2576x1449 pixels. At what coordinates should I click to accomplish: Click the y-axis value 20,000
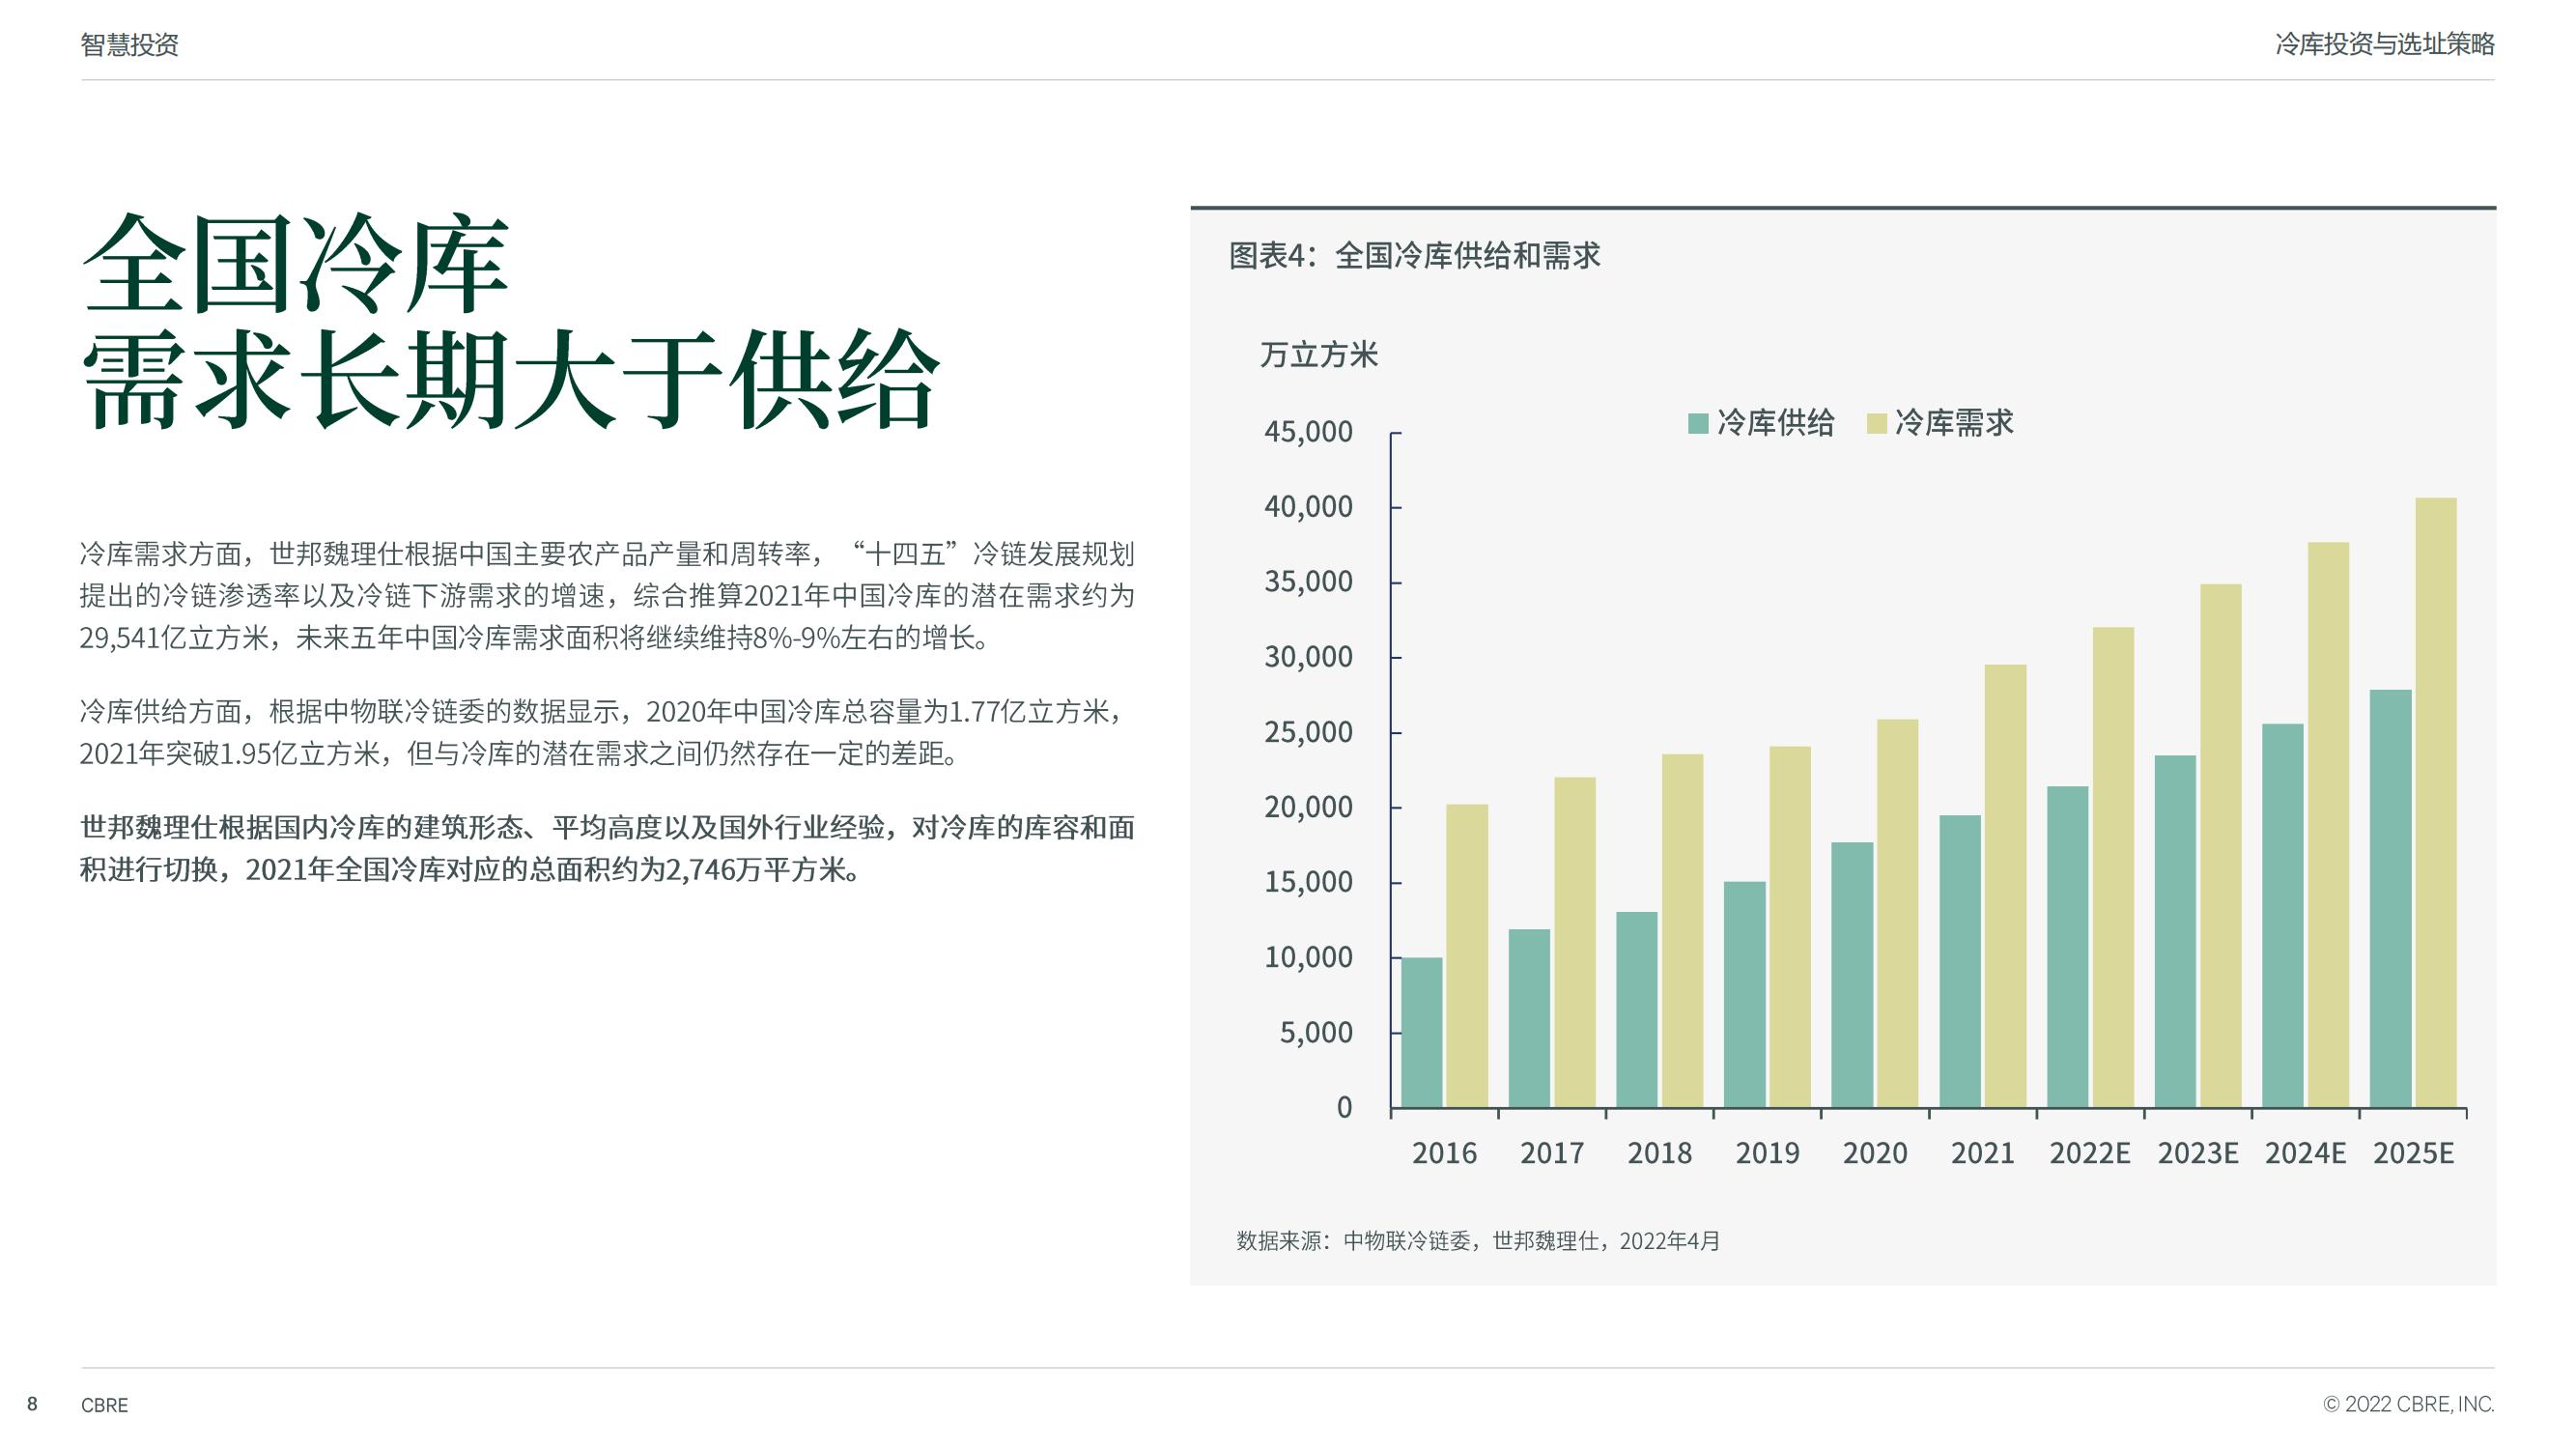(x=1308, y=808)
